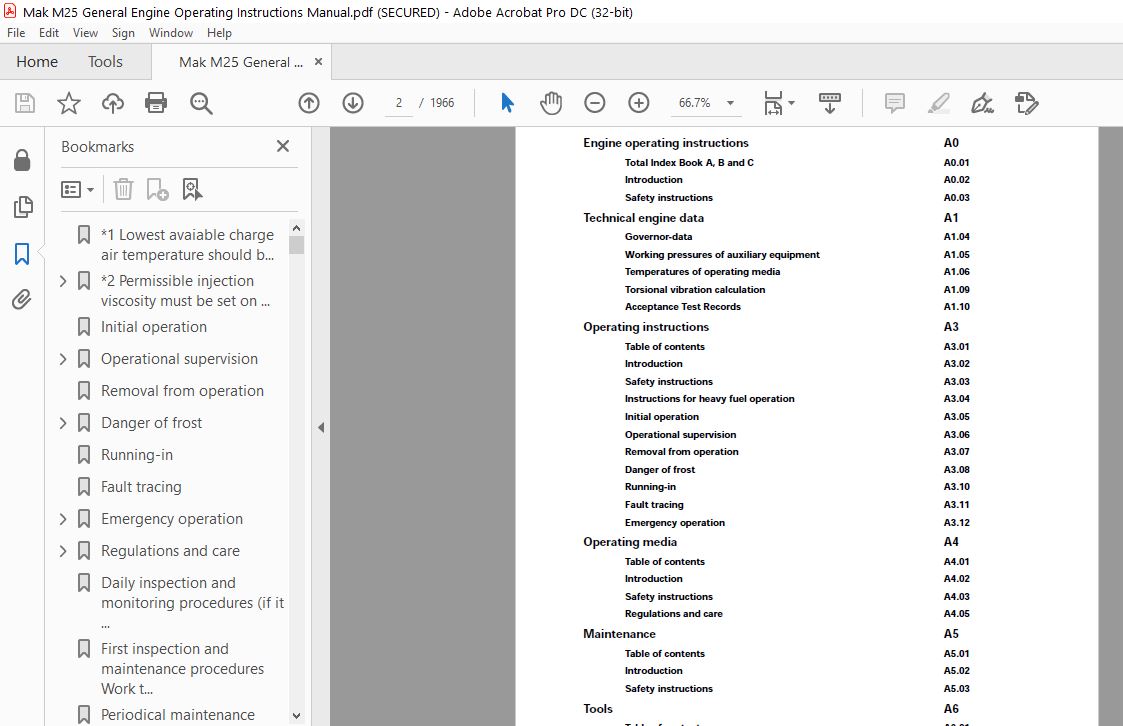Click the scrolling mode icon

pos(829,103)
